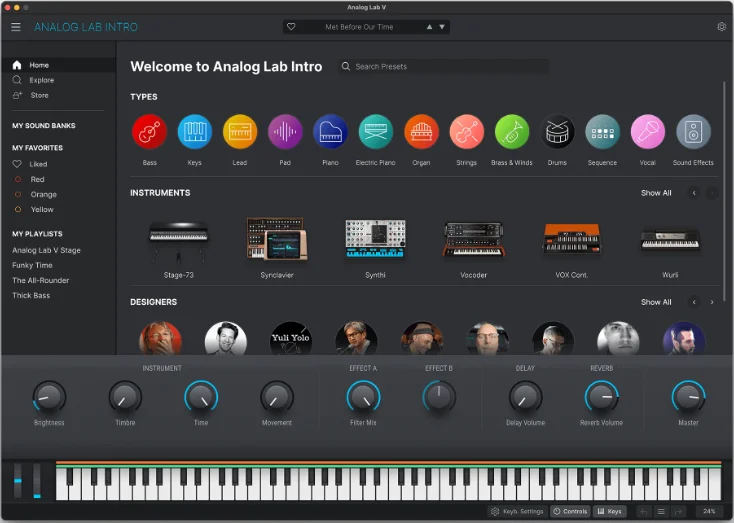Open Keyb. Settings in the bottom bar
The width and height of the screenshot is (734, 523).
click(x=517, y=511)
